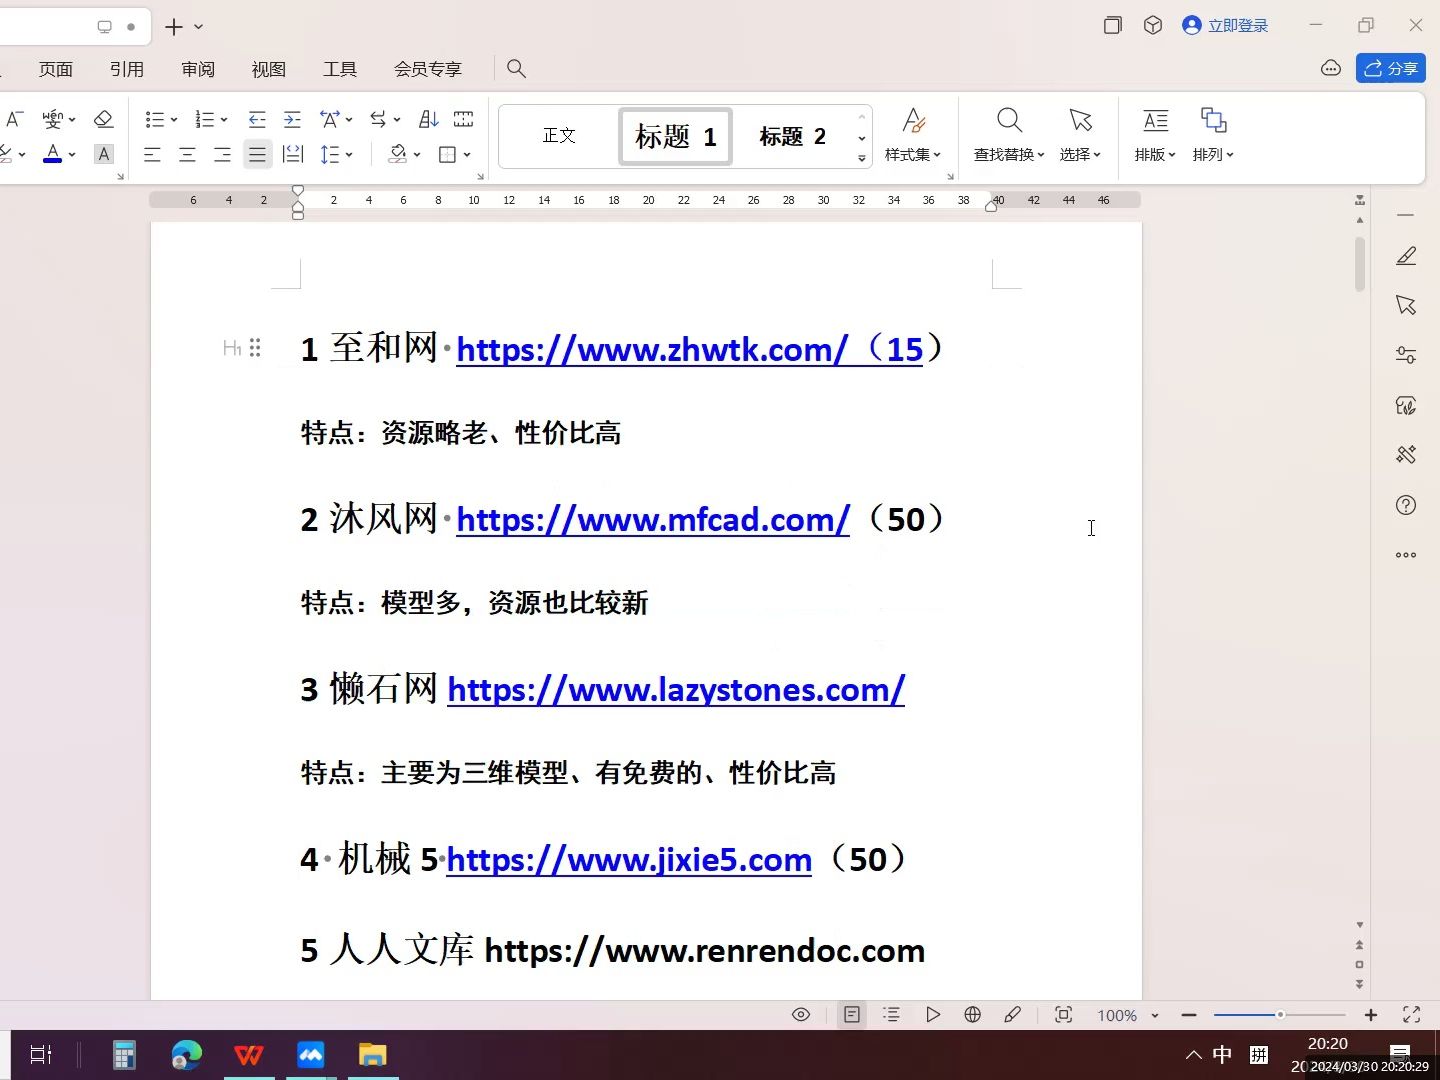Expand the styles gallery list
Screen dimensions: 1440x1080
[861, 158]
